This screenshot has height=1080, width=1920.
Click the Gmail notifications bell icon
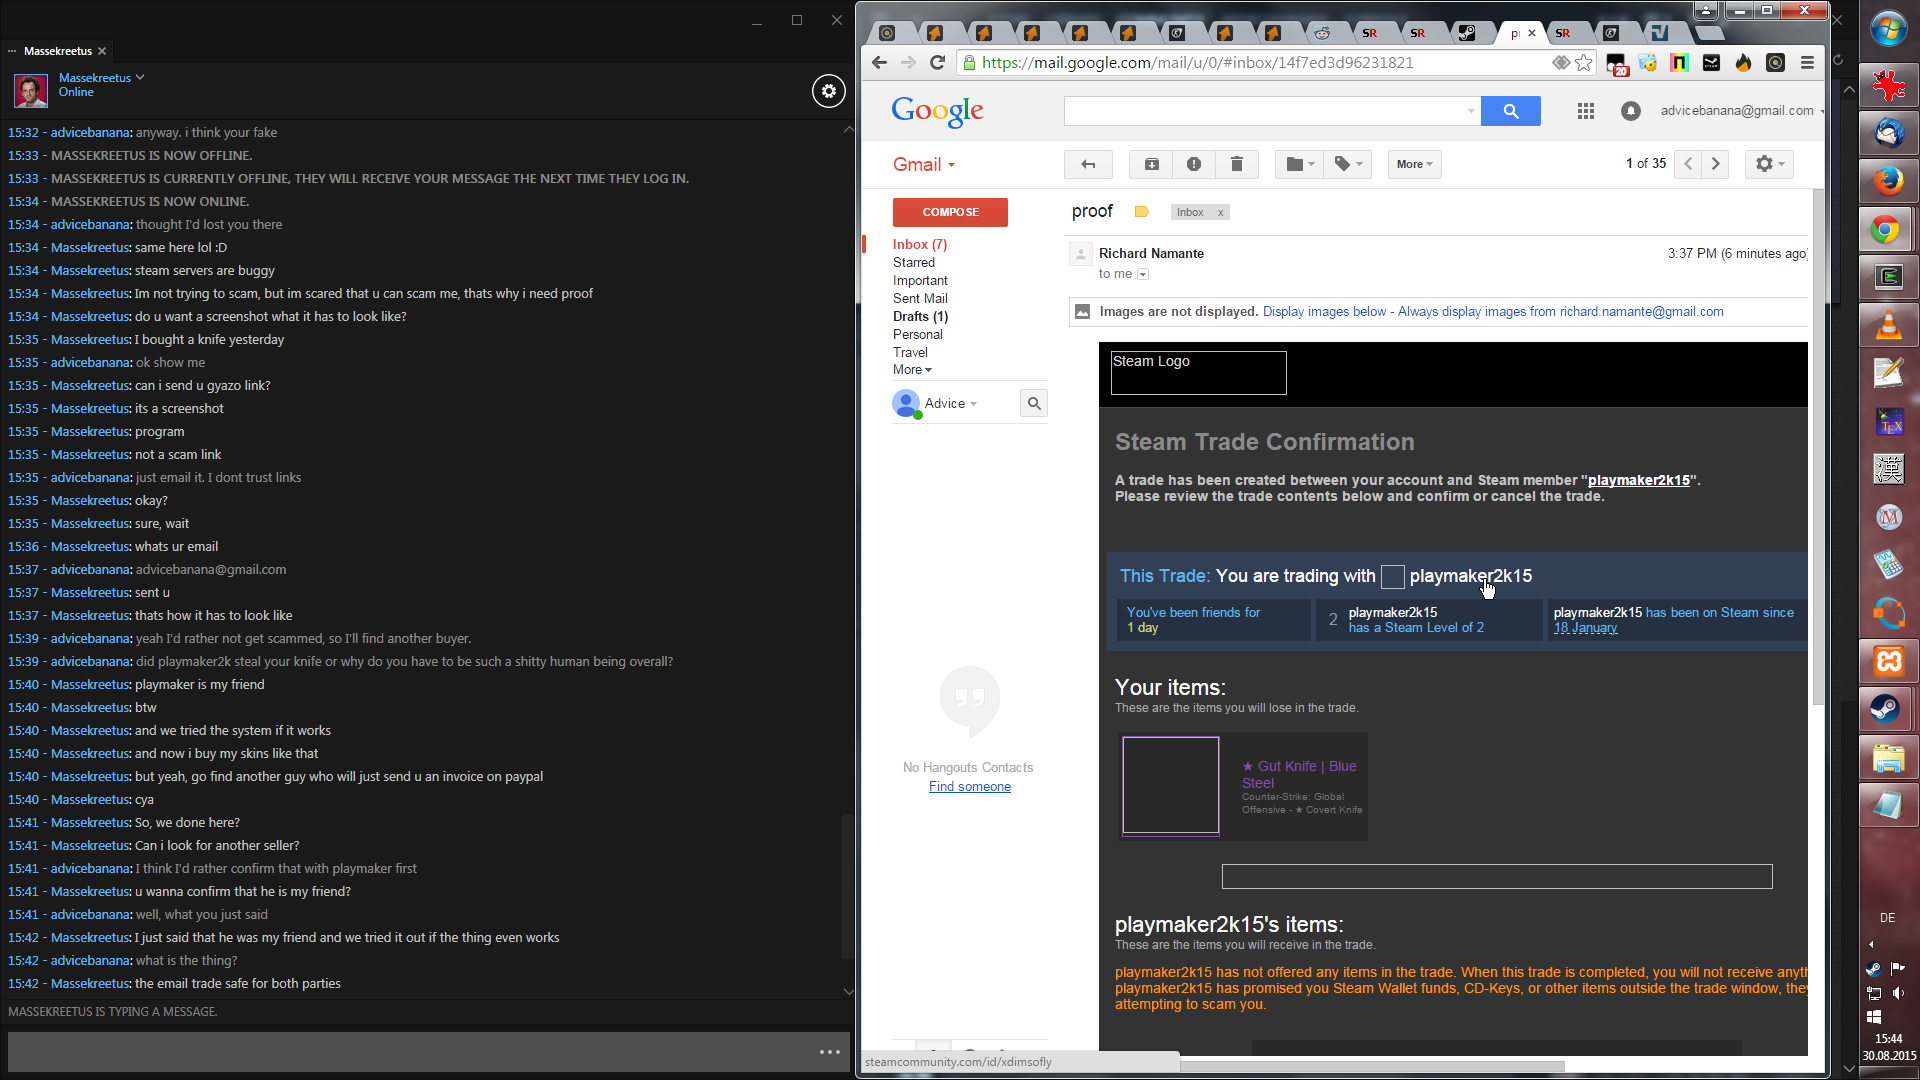1630,111
